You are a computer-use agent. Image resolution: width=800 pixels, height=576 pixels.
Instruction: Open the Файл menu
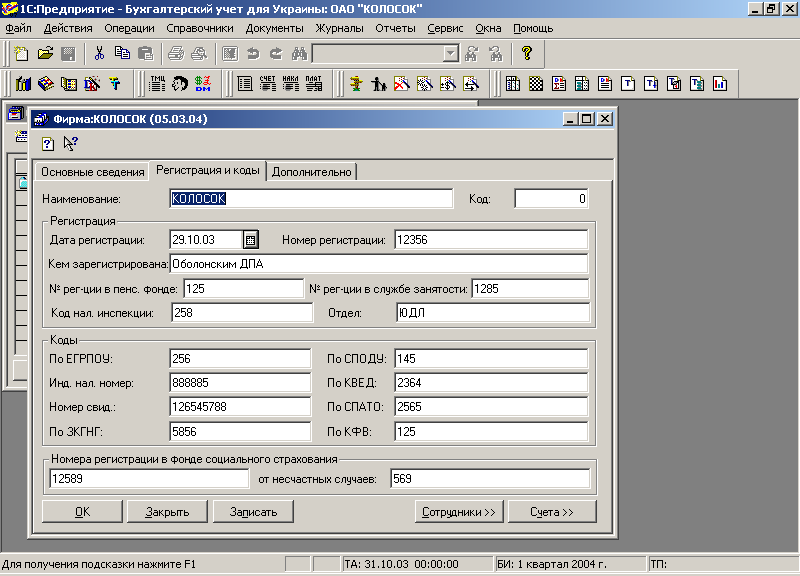pyautogui.click(x=18, y=28)
